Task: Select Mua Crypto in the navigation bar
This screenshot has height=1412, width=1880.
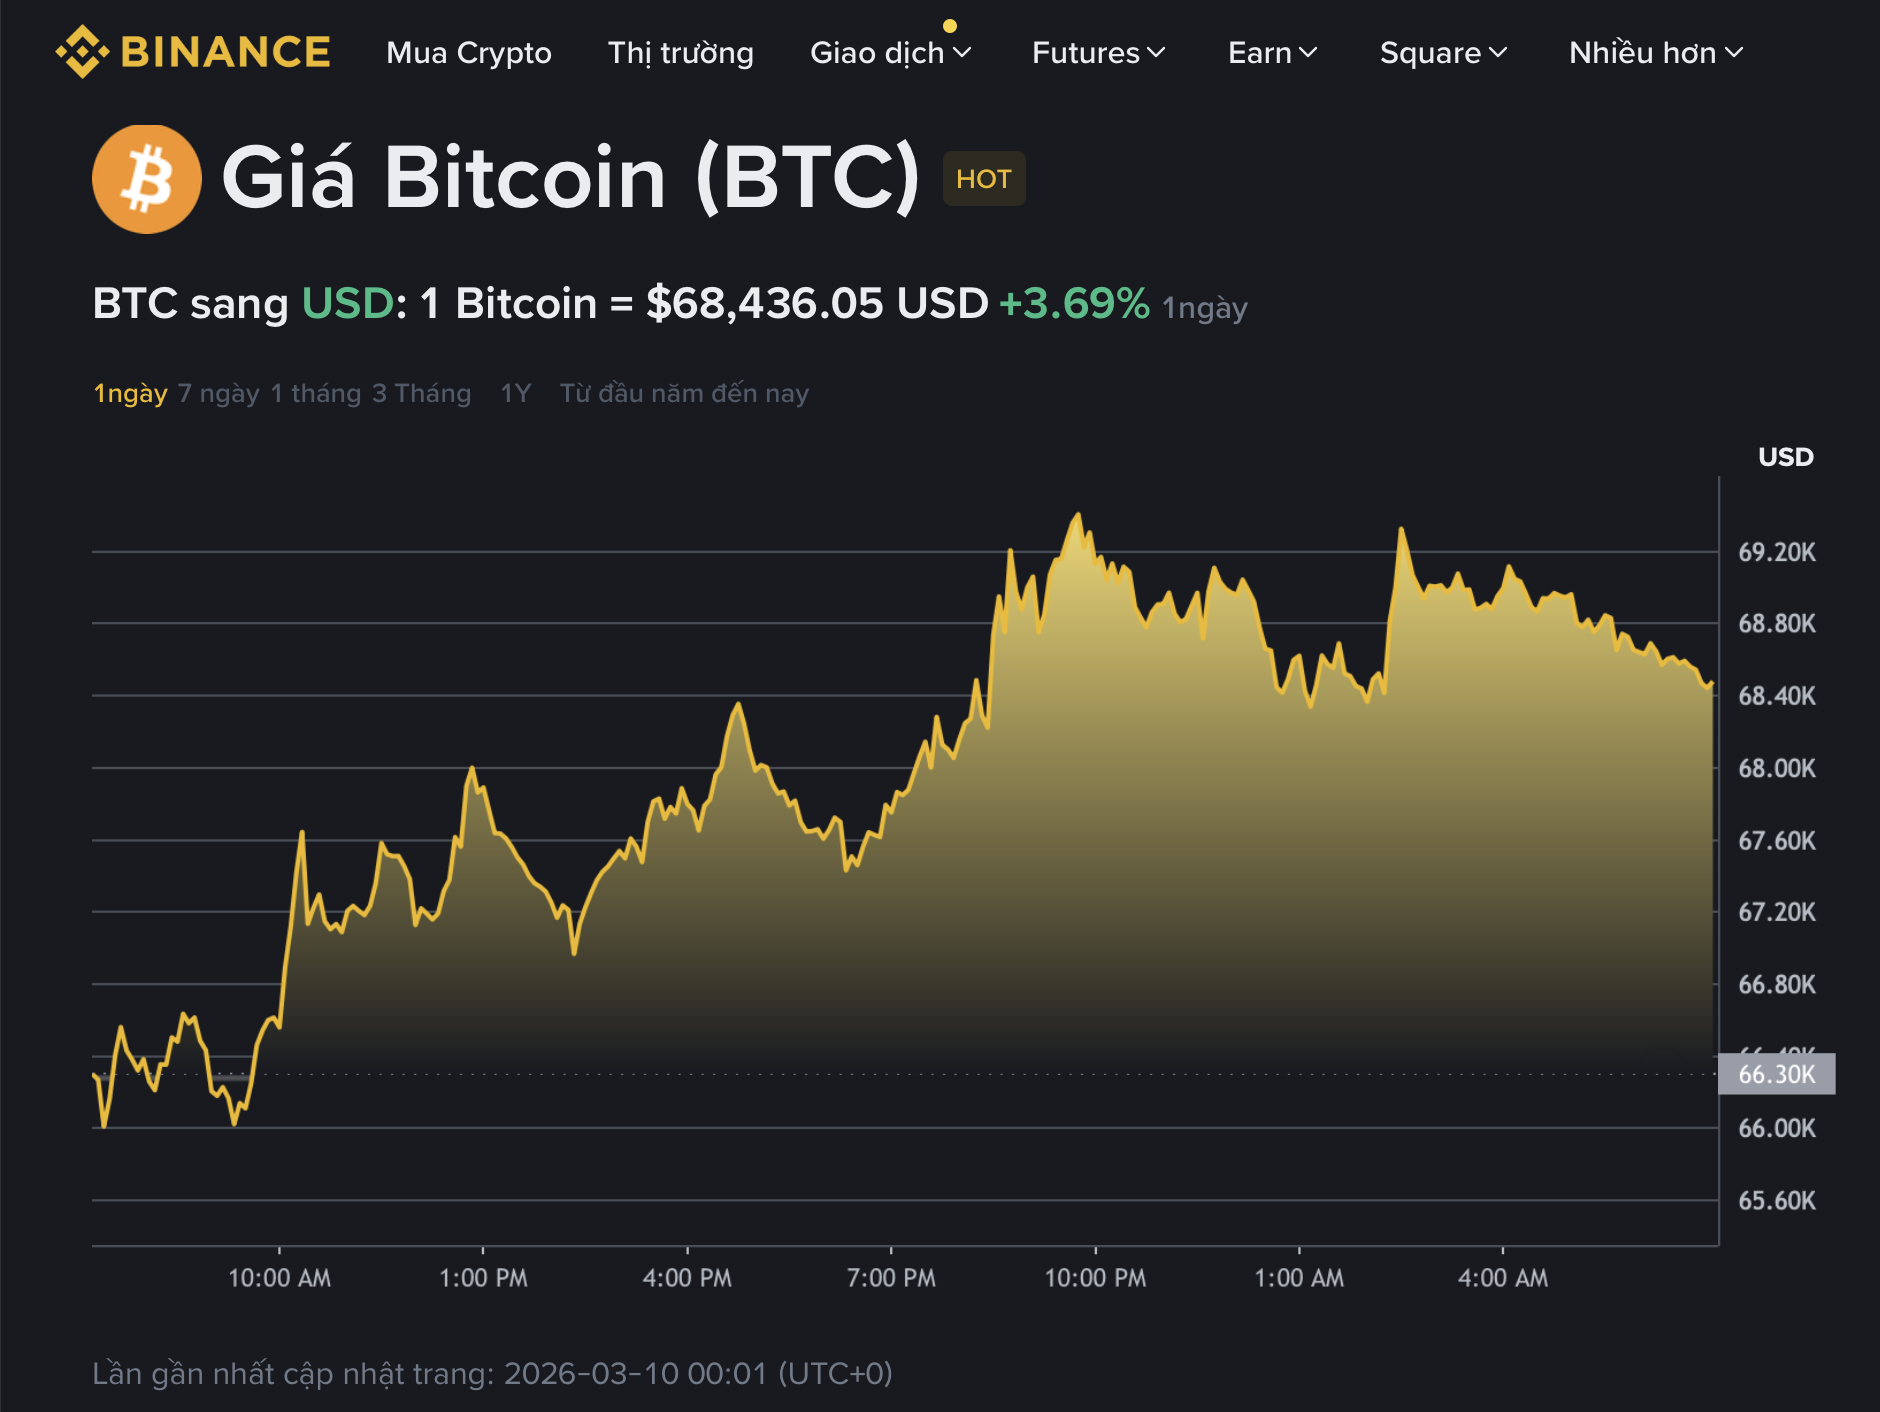Action: coord(470,53)
